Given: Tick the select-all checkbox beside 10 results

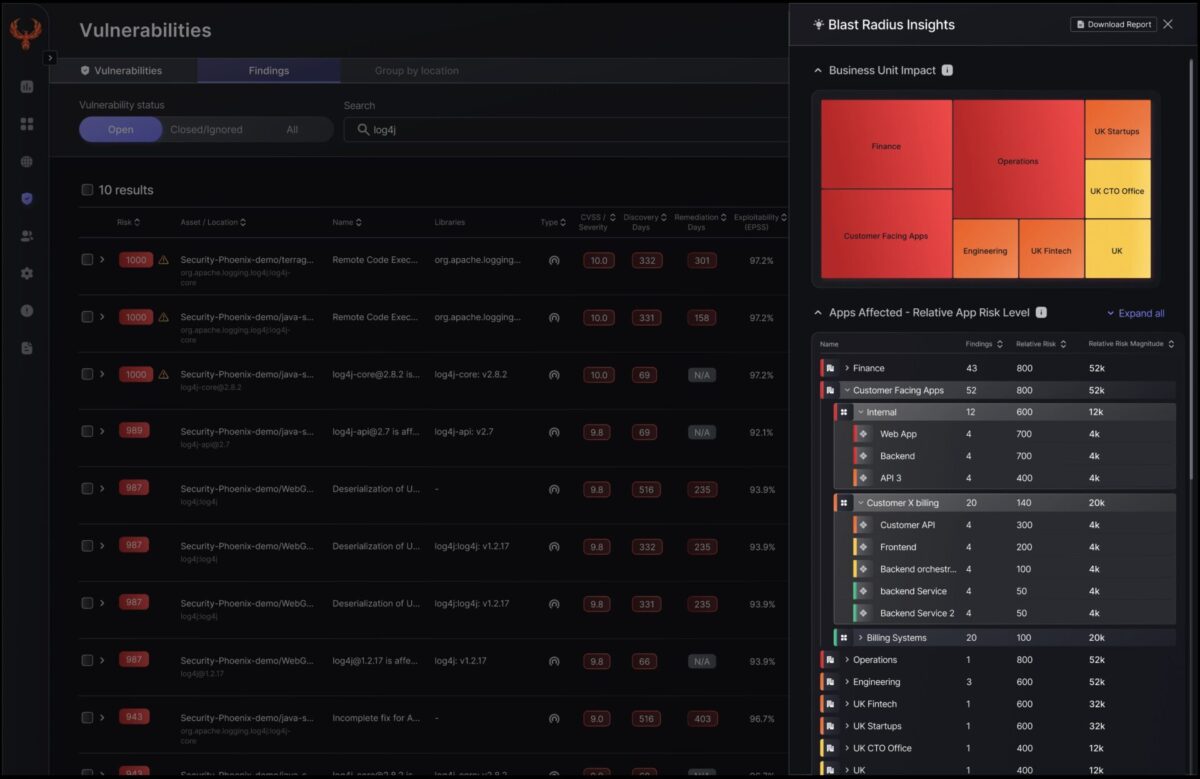Looking at the screenshot, I should [87, 190].
